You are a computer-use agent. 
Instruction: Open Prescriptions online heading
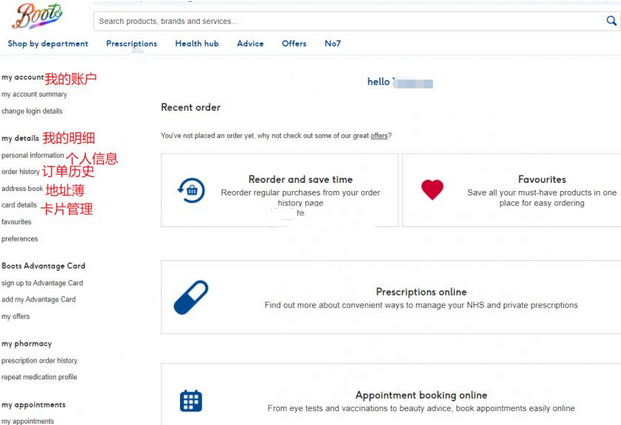(421, 292)
